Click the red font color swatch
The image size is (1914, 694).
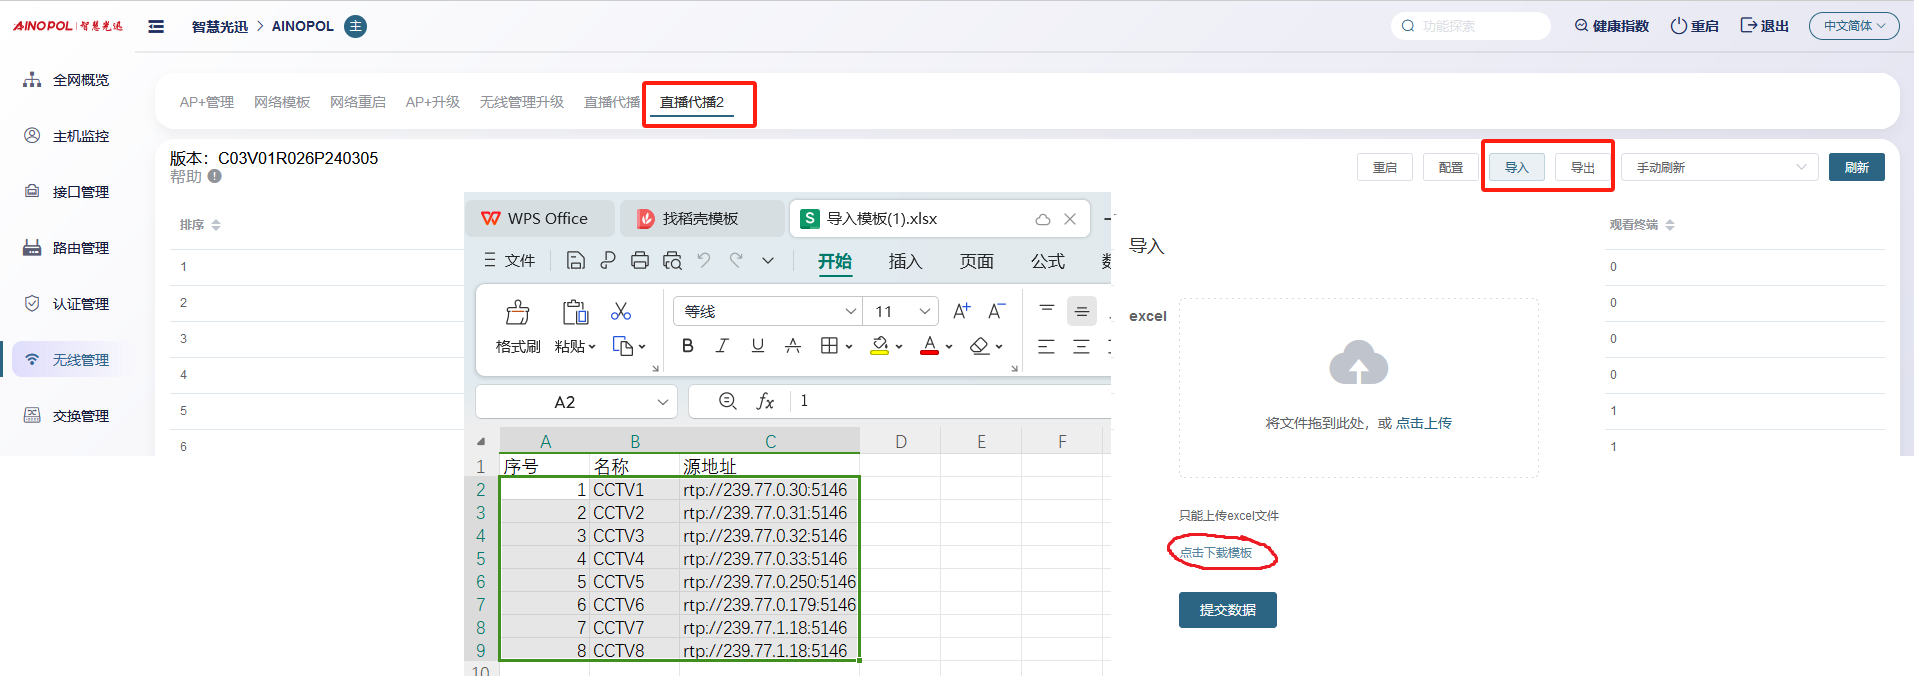point(929,346)
